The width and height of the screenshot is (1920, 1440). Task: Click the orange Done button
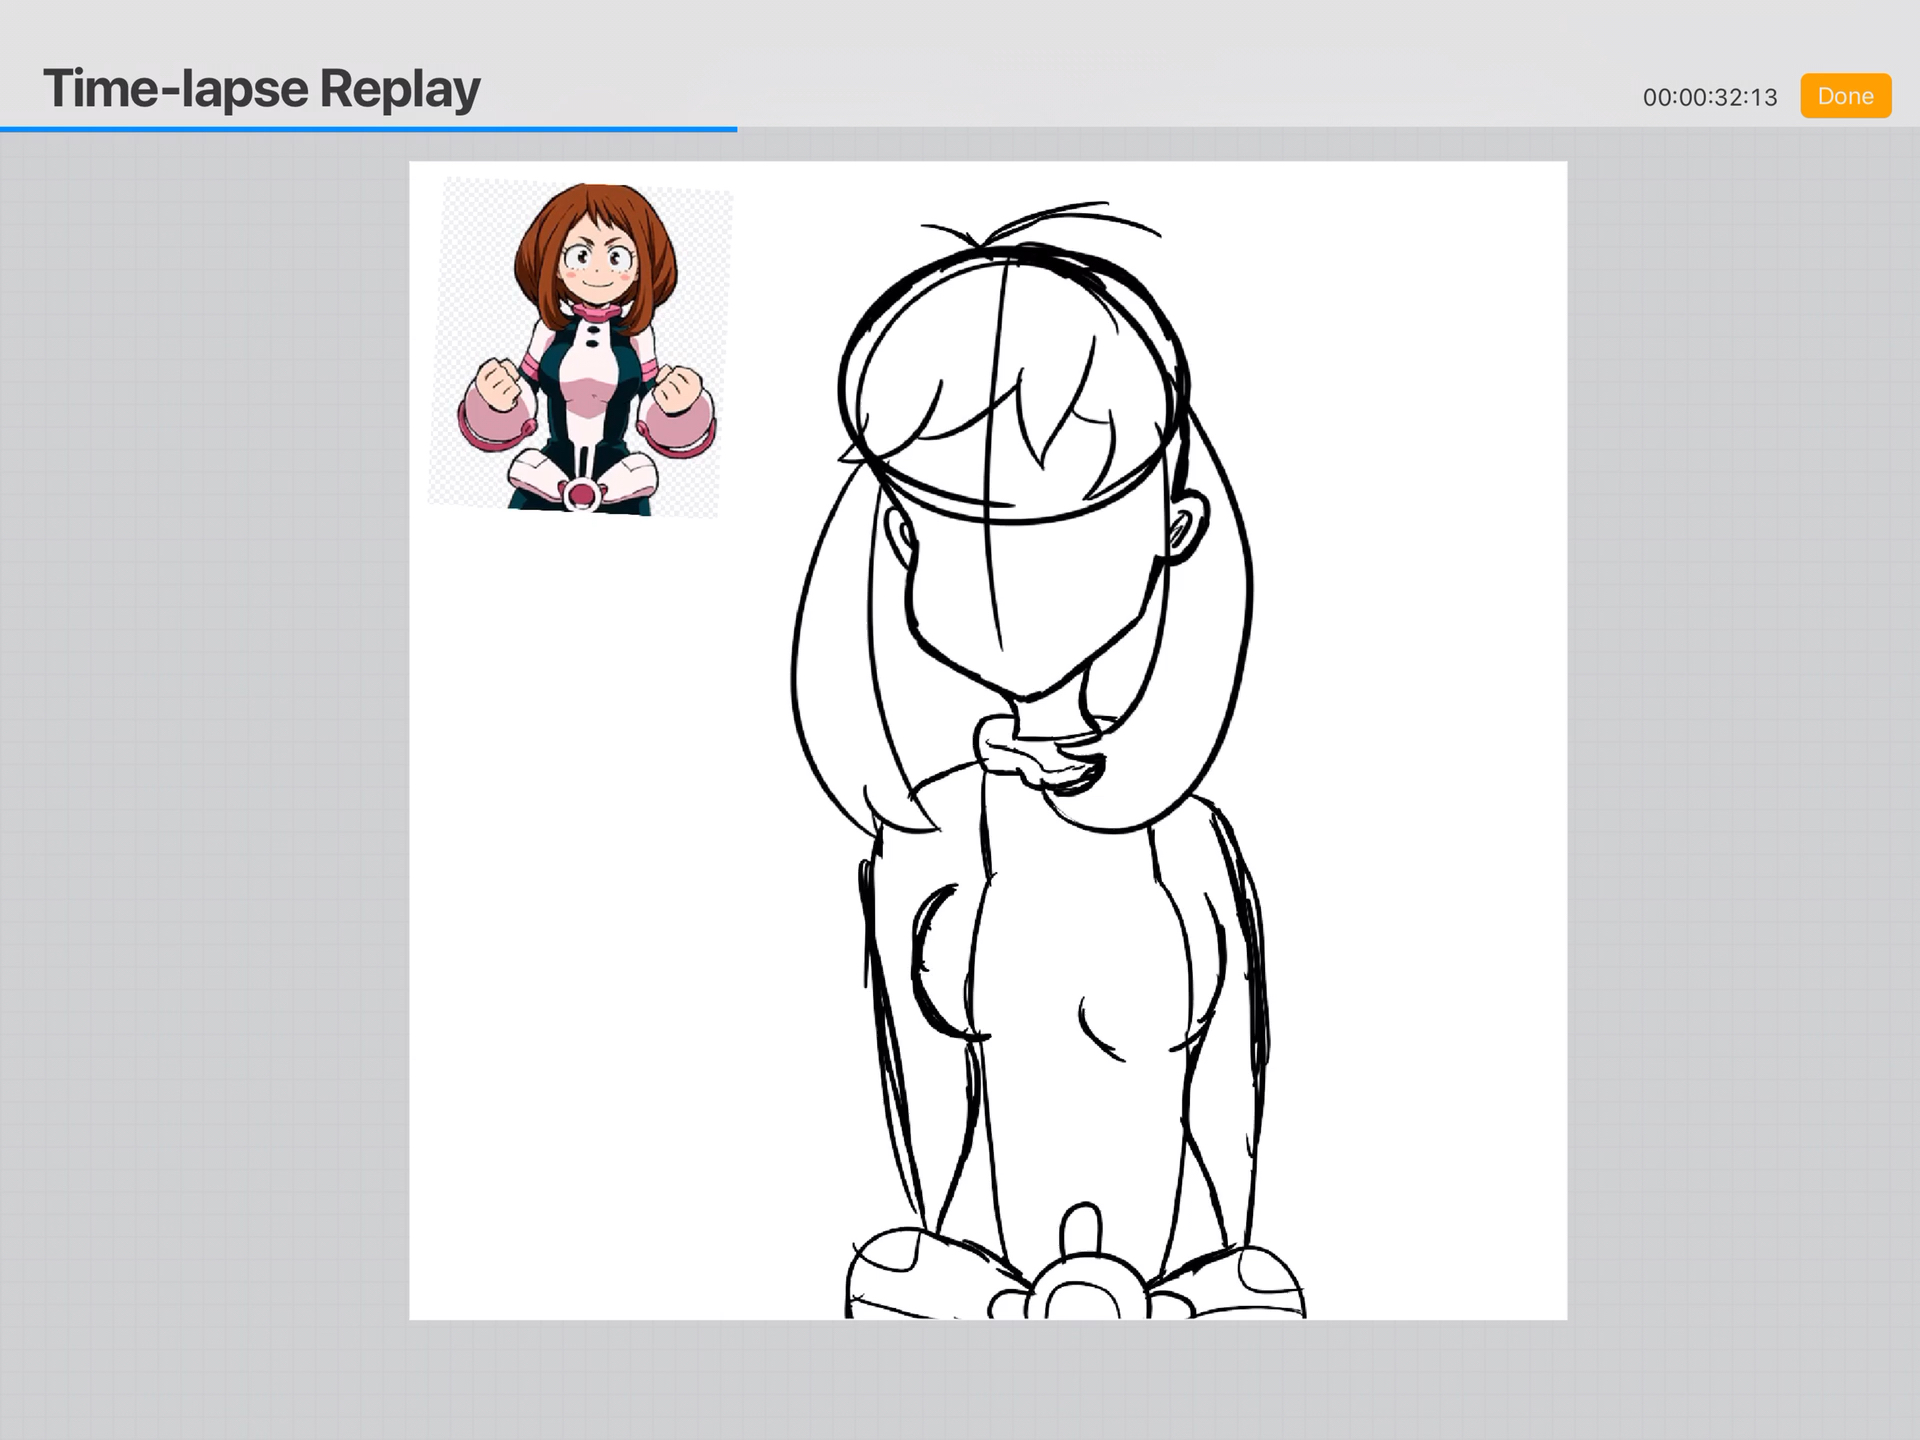(x=1845, y=96)
